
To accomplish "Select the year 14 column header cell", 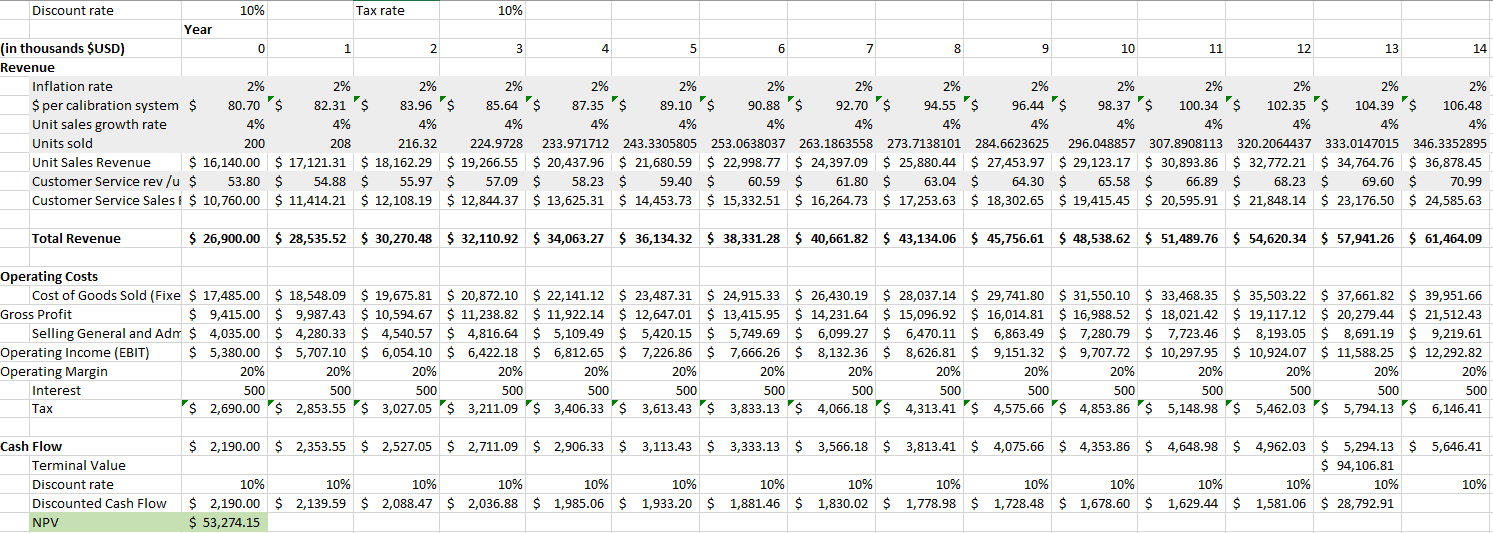I will tap(1448, 48).
